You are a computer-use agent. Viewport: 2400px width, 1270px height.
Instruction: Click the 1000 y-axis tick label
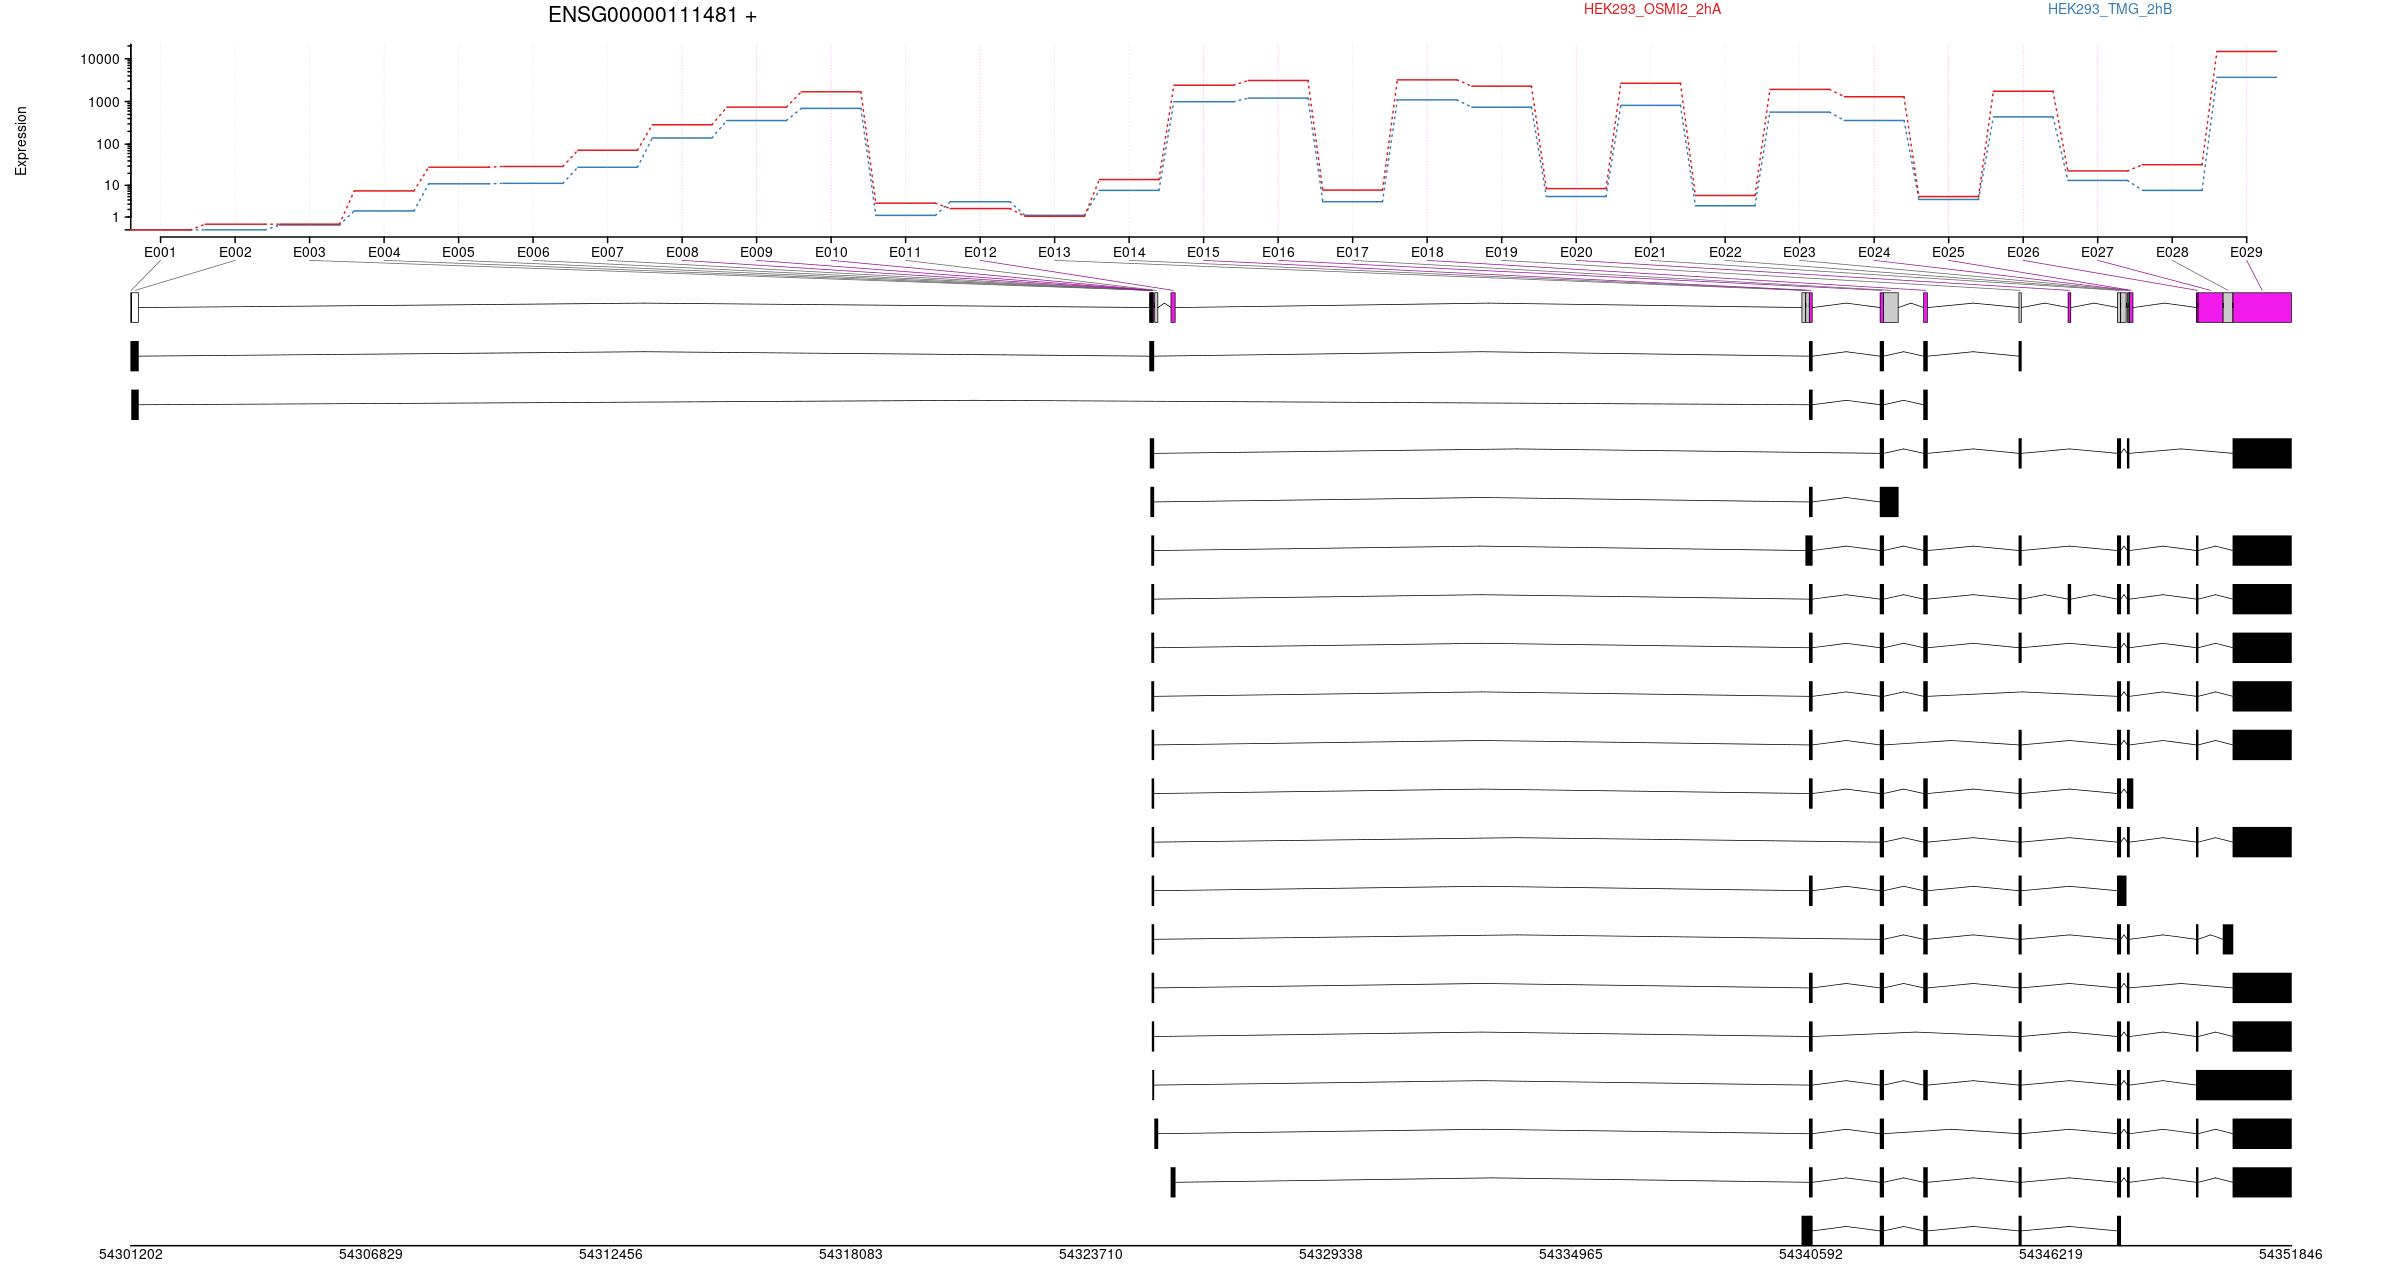coord(104,102)
